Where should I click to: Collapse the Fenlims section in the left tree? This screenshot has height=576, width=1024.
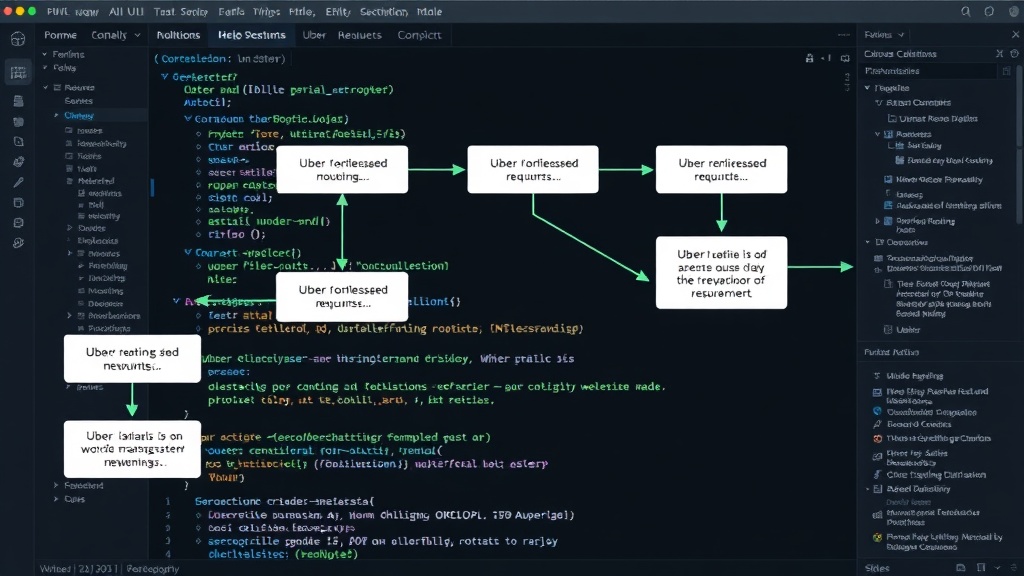45,54
